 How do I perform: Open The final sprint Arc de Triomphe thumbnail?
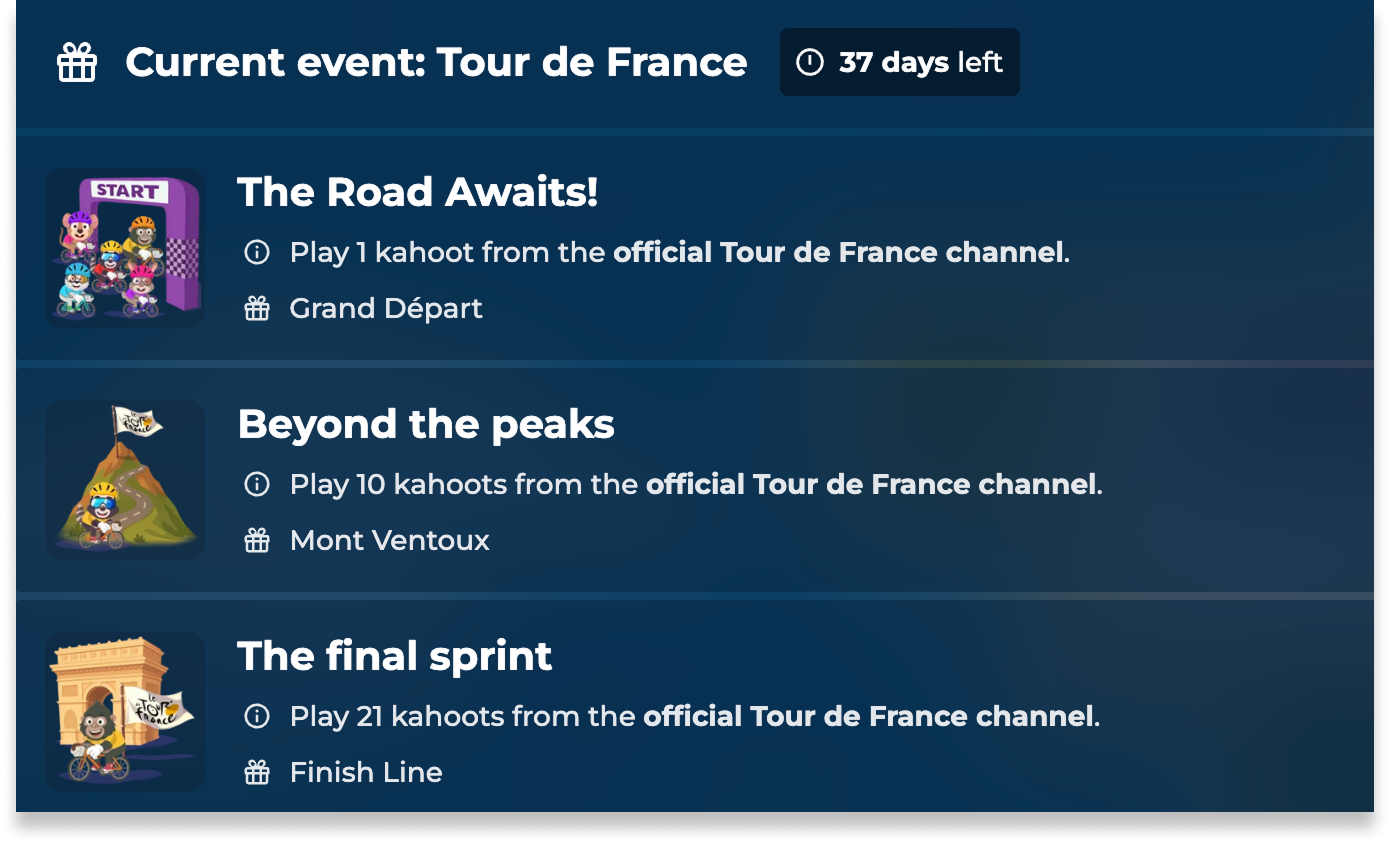tap(125, 711)
